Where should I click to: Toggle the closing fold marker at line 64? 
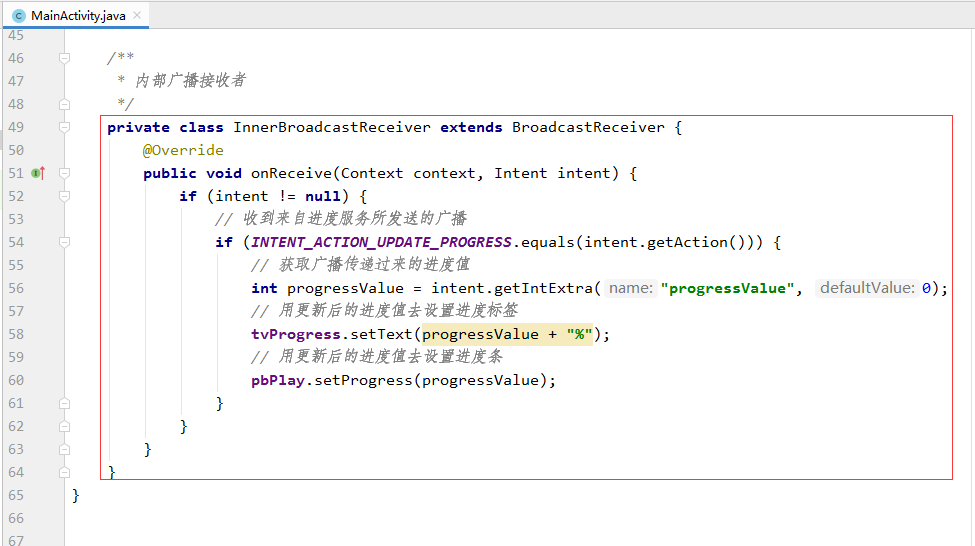(x=64, y=472)
